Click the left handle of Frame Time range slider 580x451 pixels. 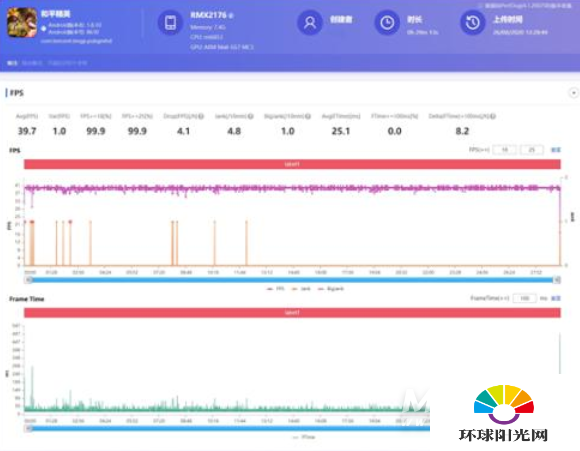coord(28,428)
